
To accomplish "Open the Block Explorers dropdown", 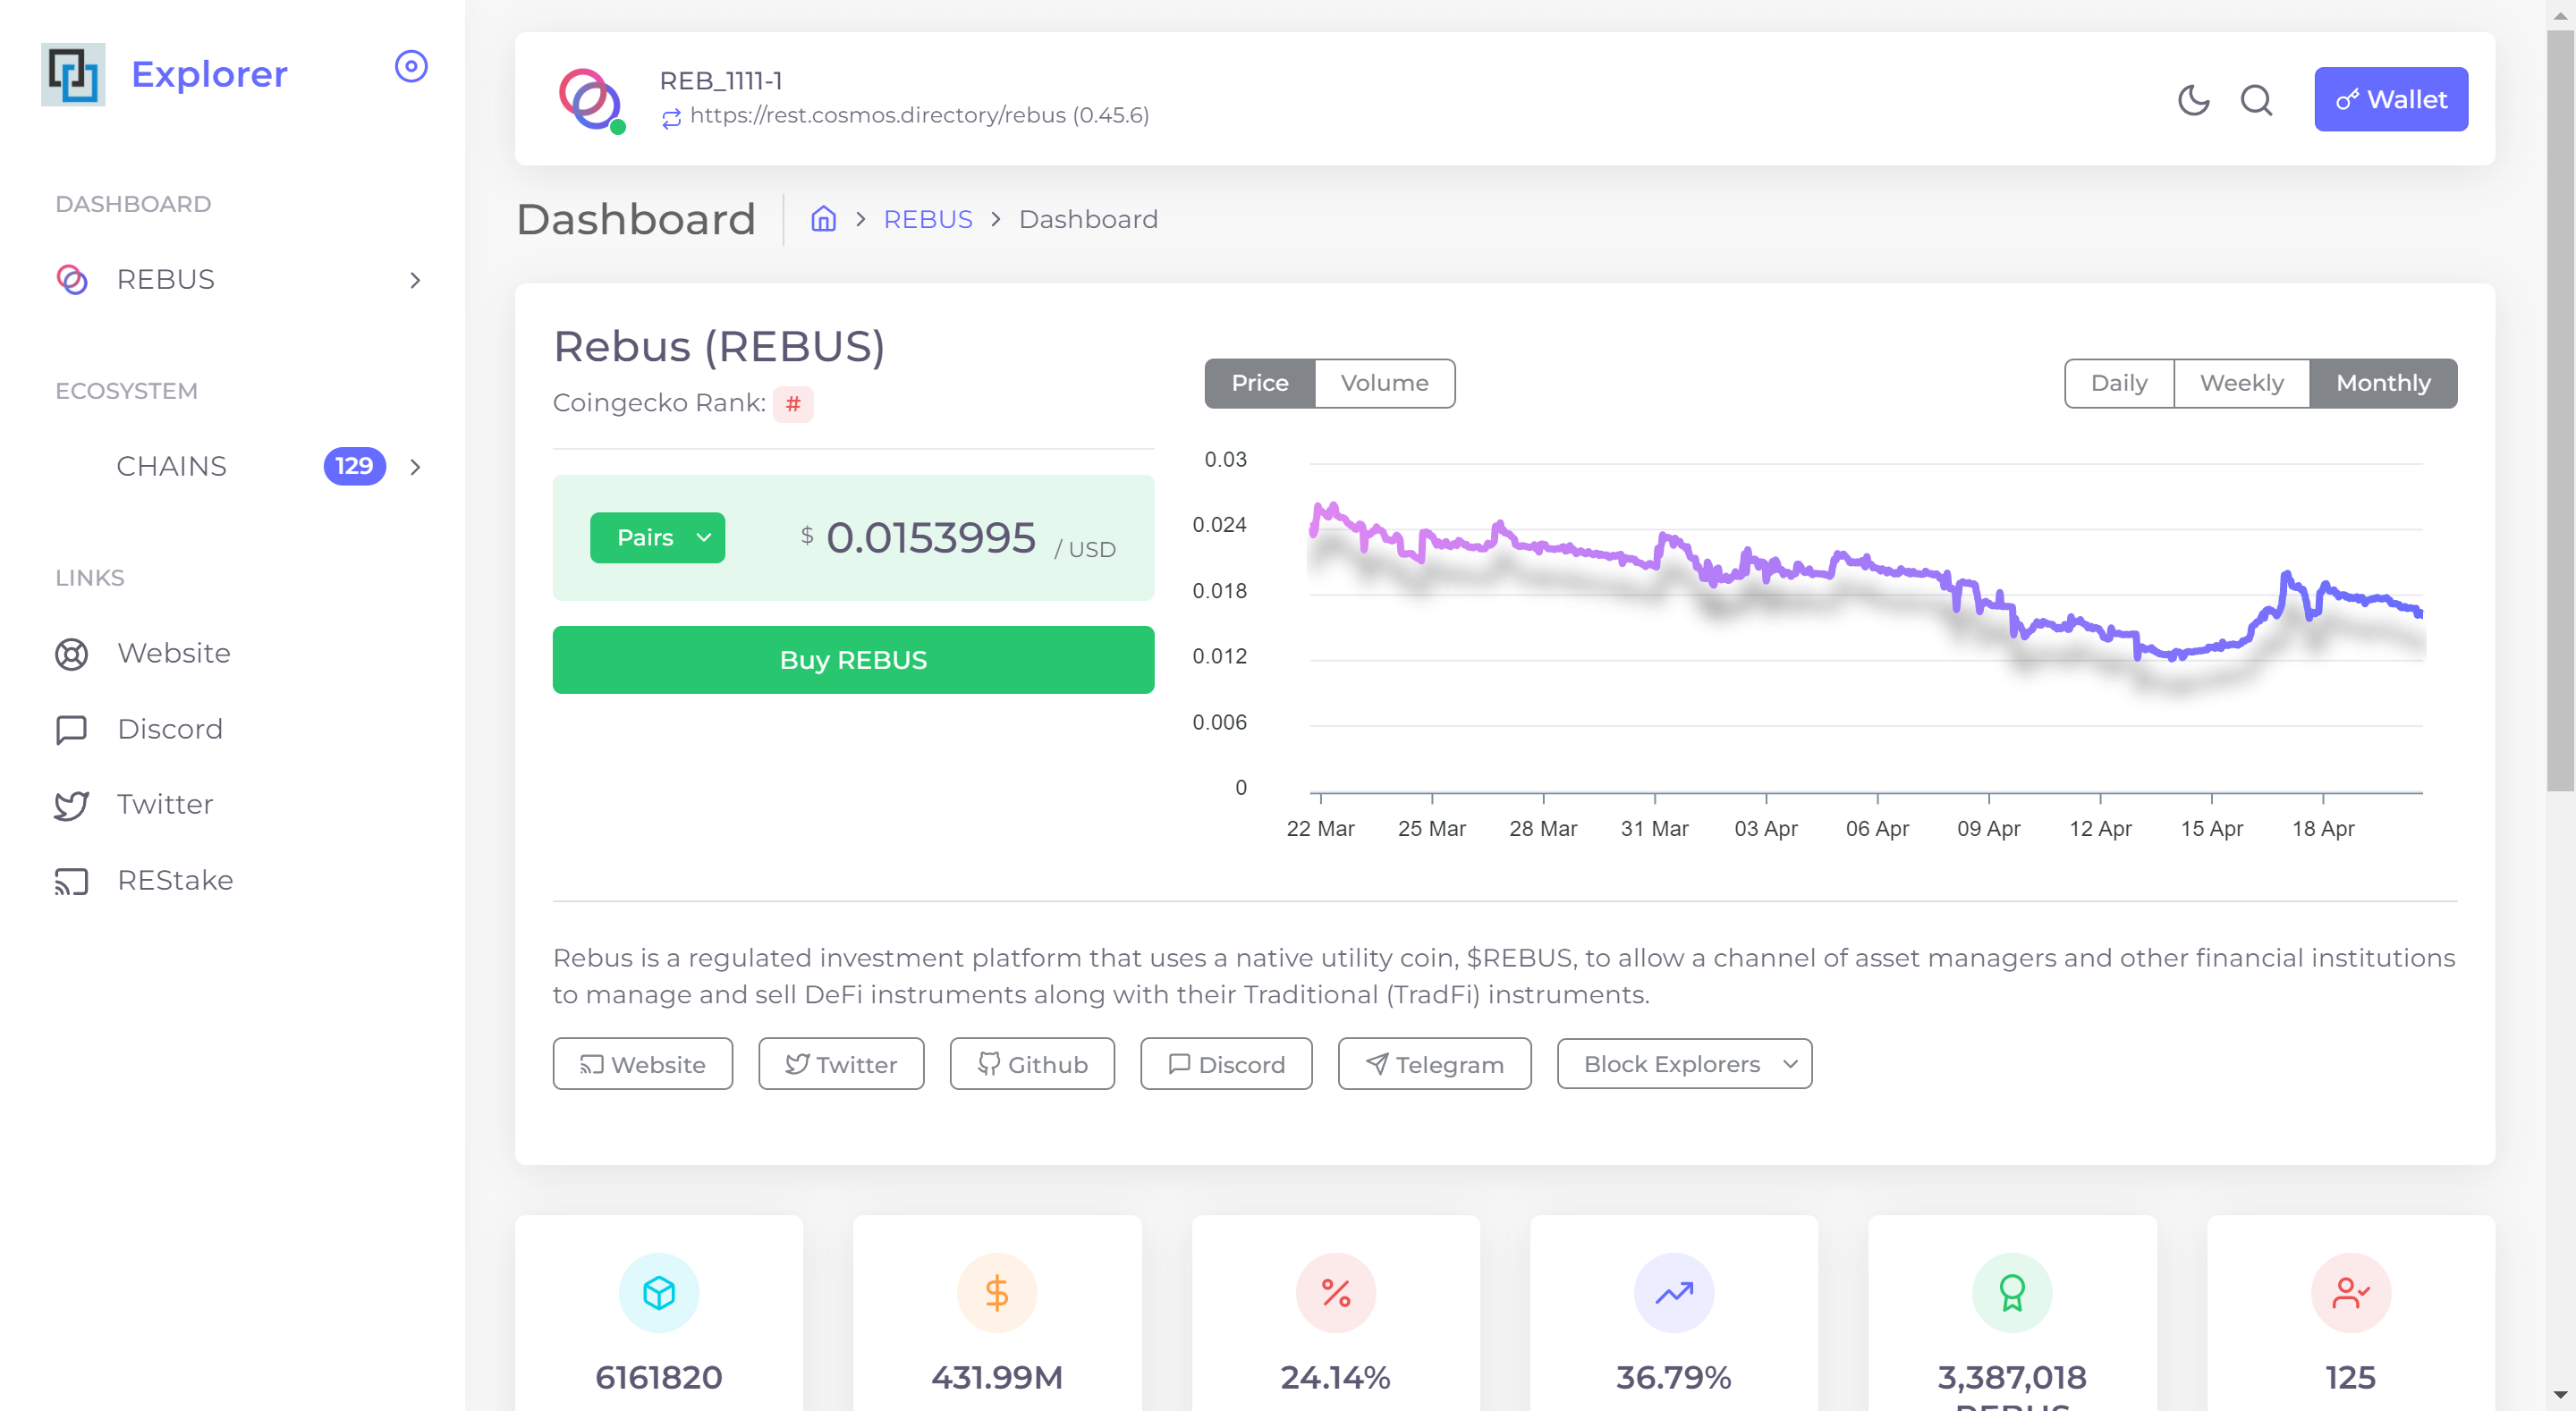I will coord(1684,1064).
